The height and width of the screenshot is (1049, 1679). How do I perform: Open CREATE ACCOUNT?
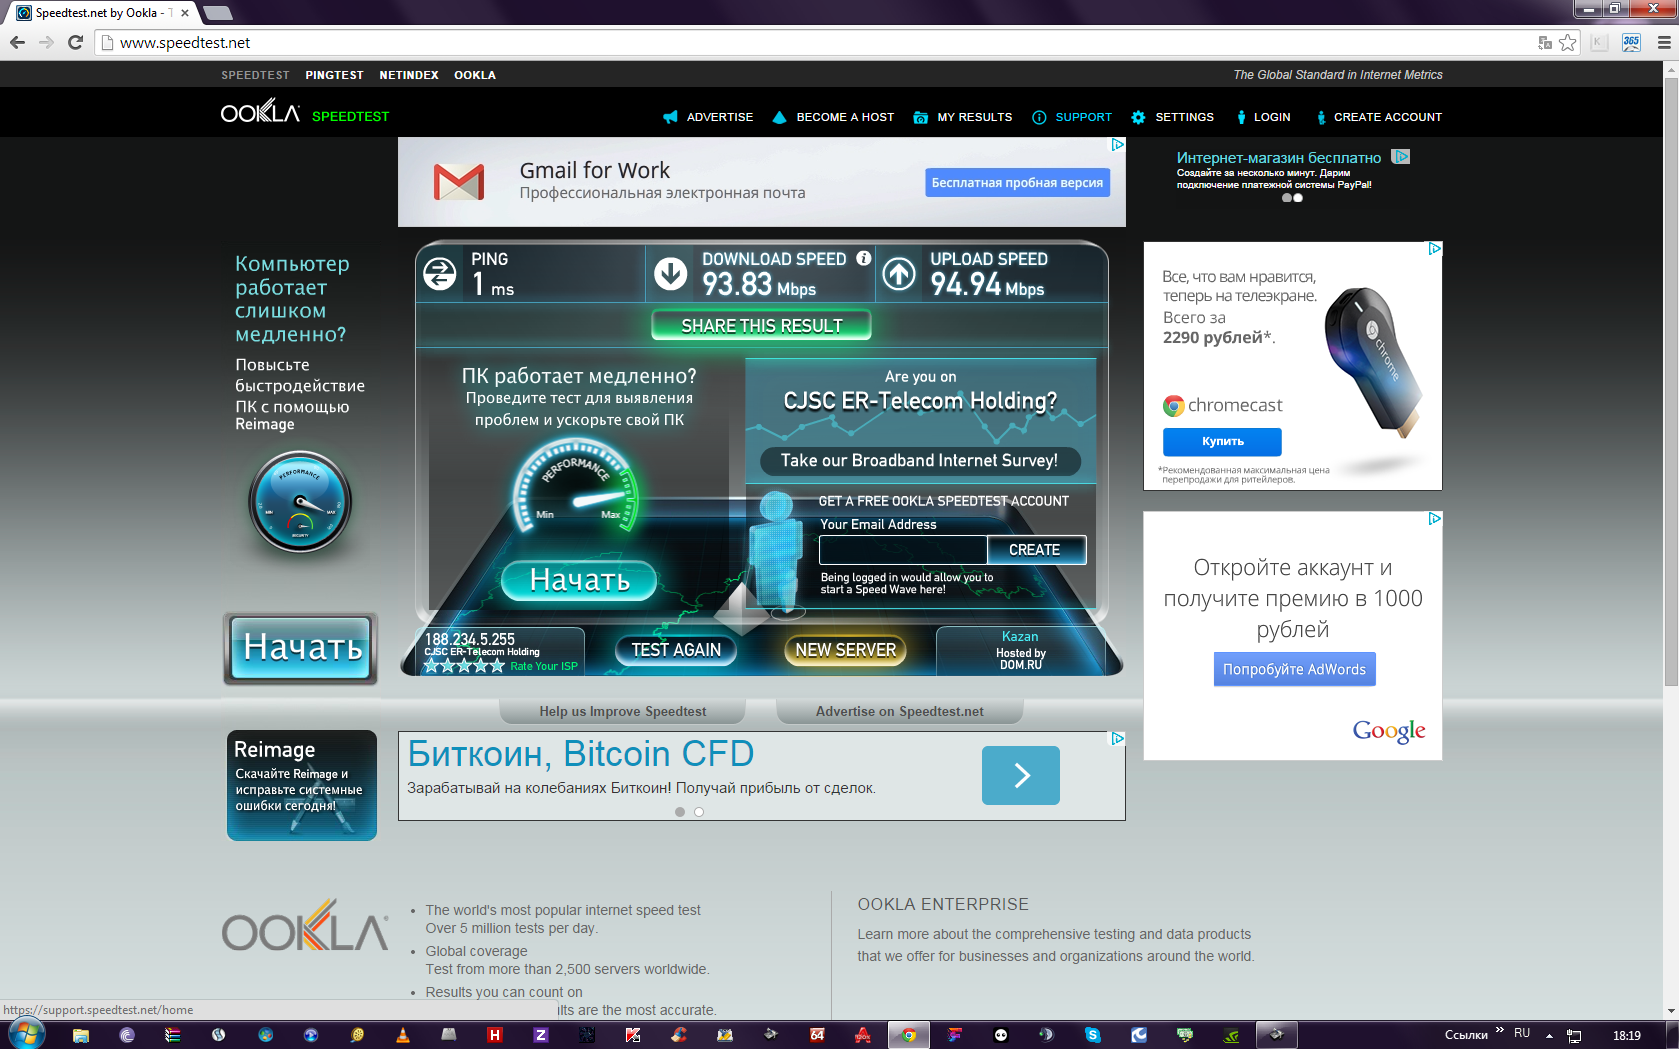1378,117
